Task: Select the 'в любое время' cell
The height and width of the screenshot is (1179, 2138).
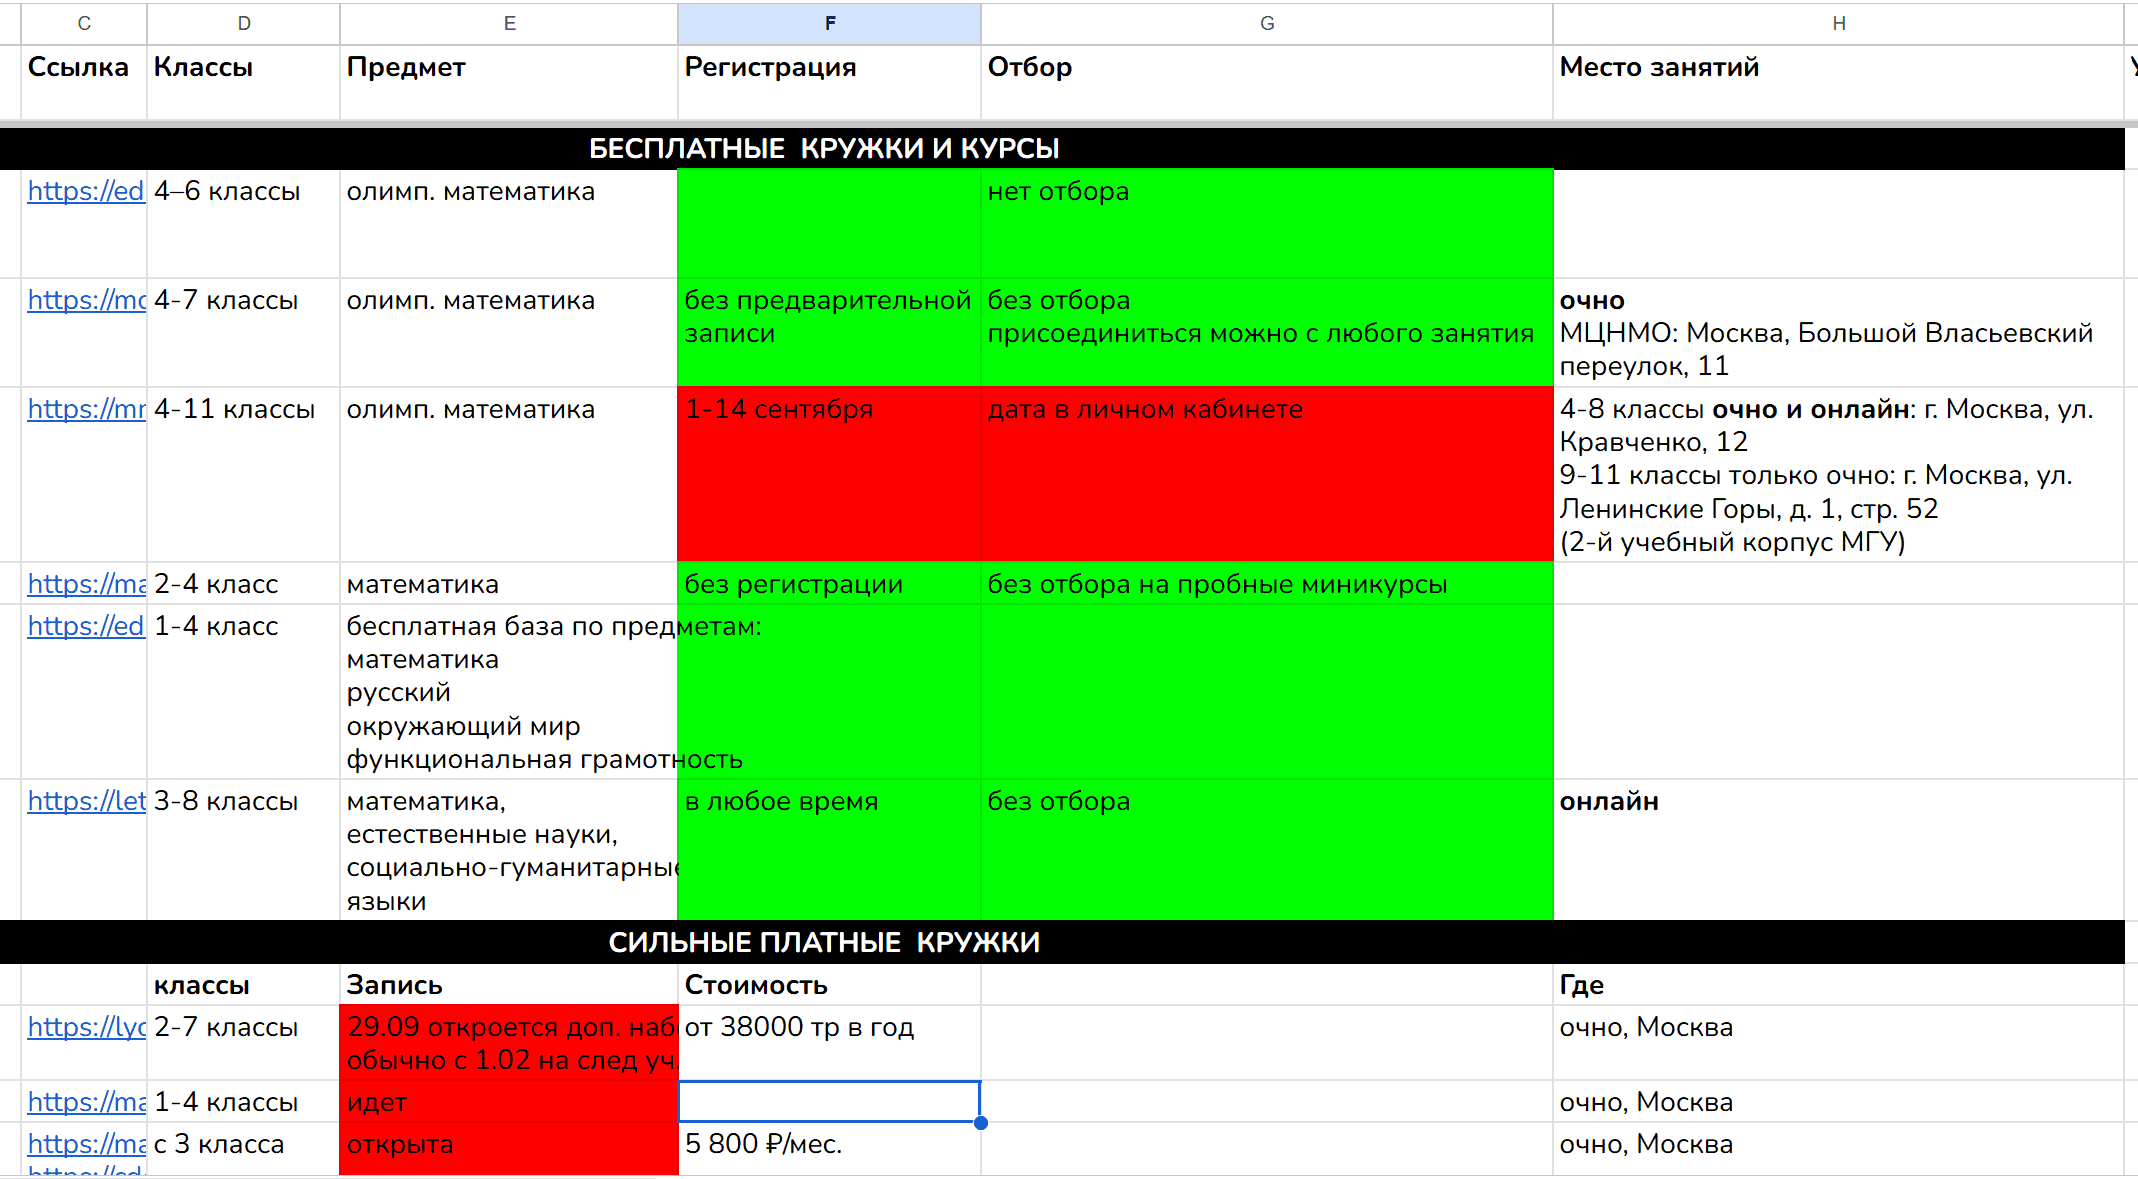Action: tap(830, 849)
